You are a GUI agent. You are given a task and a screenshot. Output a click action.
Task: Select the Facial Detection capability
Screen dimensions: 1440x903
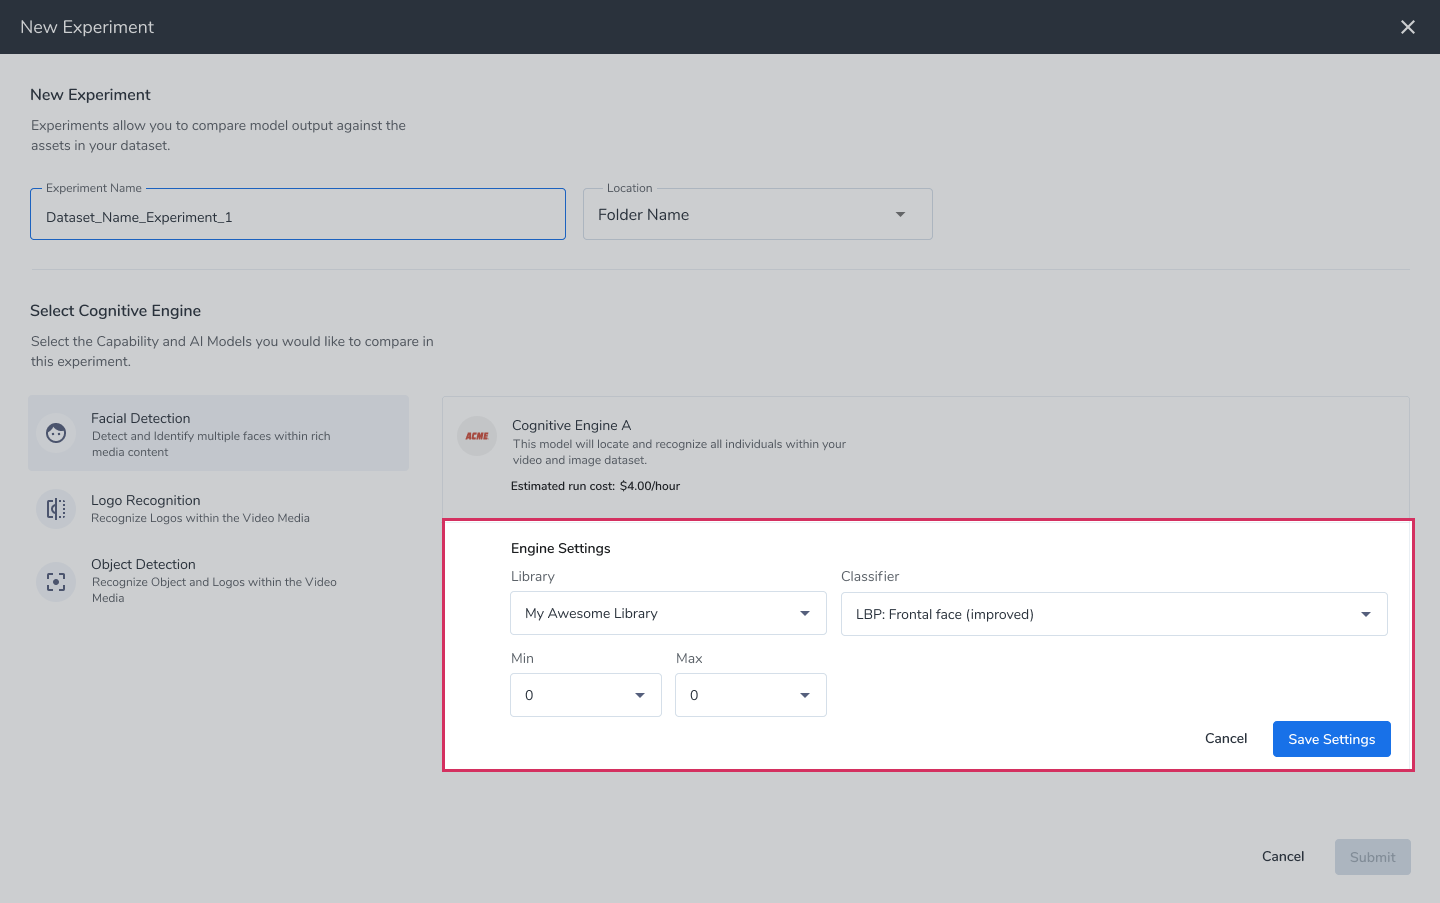pyautogui.click(x=219, y=433)
